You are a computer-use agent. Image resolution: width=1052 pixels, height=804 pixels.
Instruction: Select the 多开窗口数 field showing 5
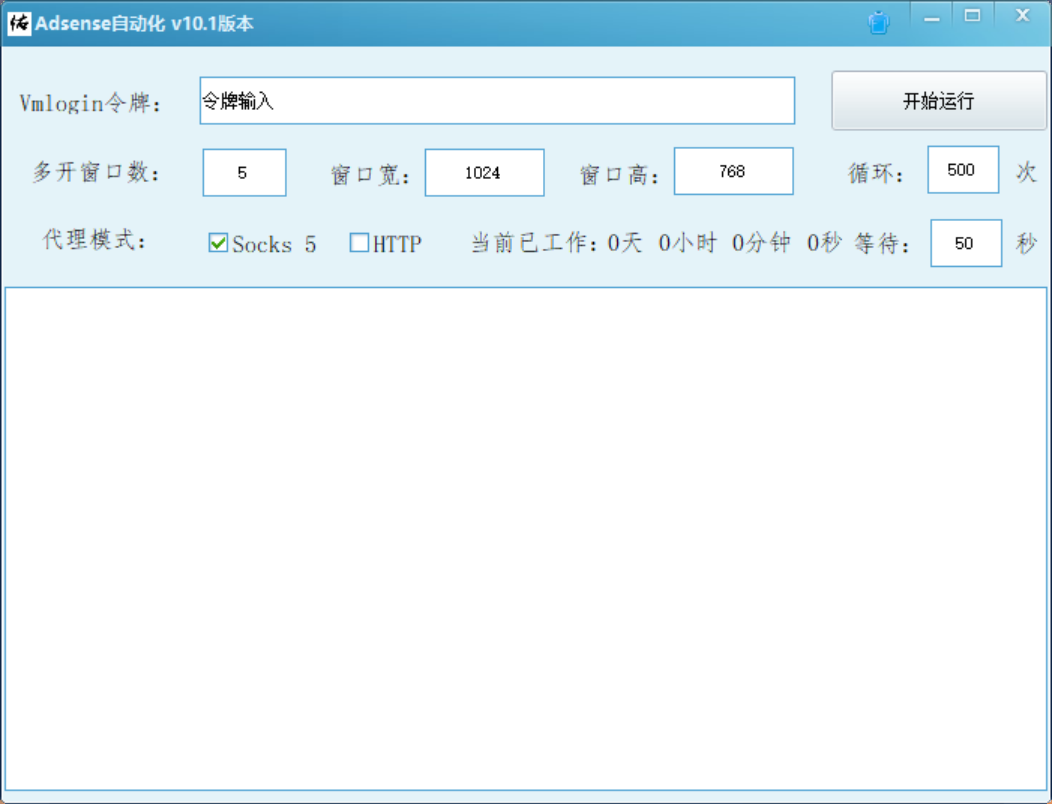(244, 172)
